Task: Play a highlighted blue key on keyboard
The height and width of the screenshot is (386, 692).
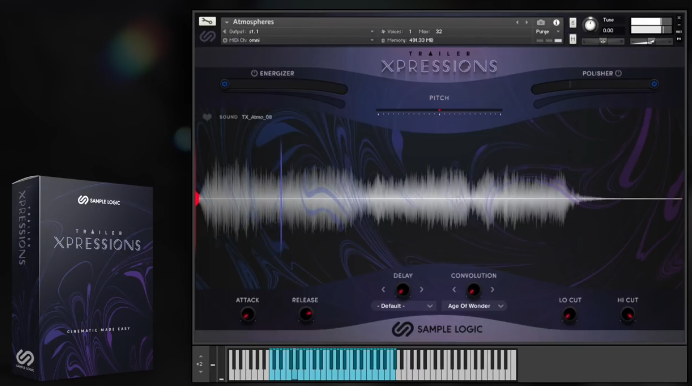Action: (333, 364)
